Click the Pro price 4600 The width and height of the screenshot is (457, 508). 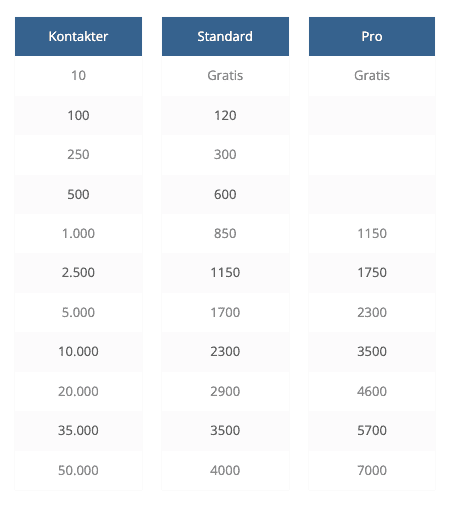click(372, 391)
